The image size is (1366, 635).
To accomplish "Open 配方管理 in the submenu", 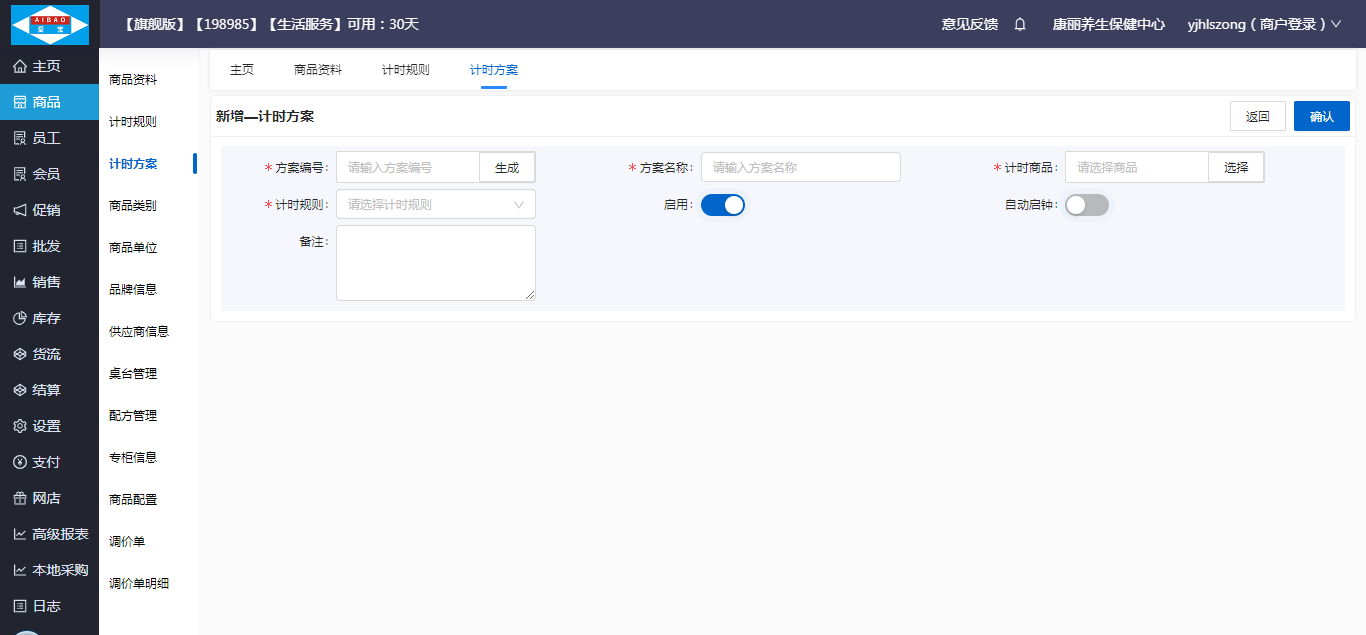I will [133, 416].
